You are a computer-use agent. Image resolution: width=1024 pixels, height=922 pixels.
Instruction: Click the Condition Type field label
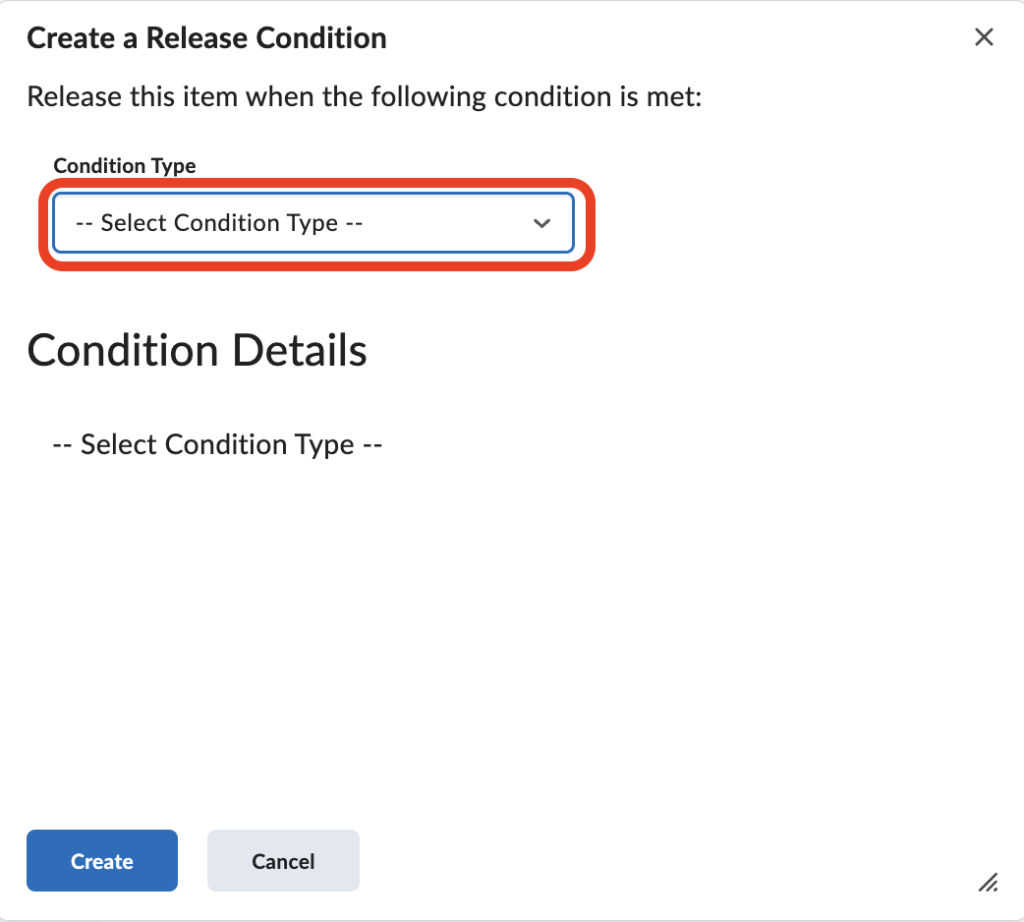click(125, 166)
